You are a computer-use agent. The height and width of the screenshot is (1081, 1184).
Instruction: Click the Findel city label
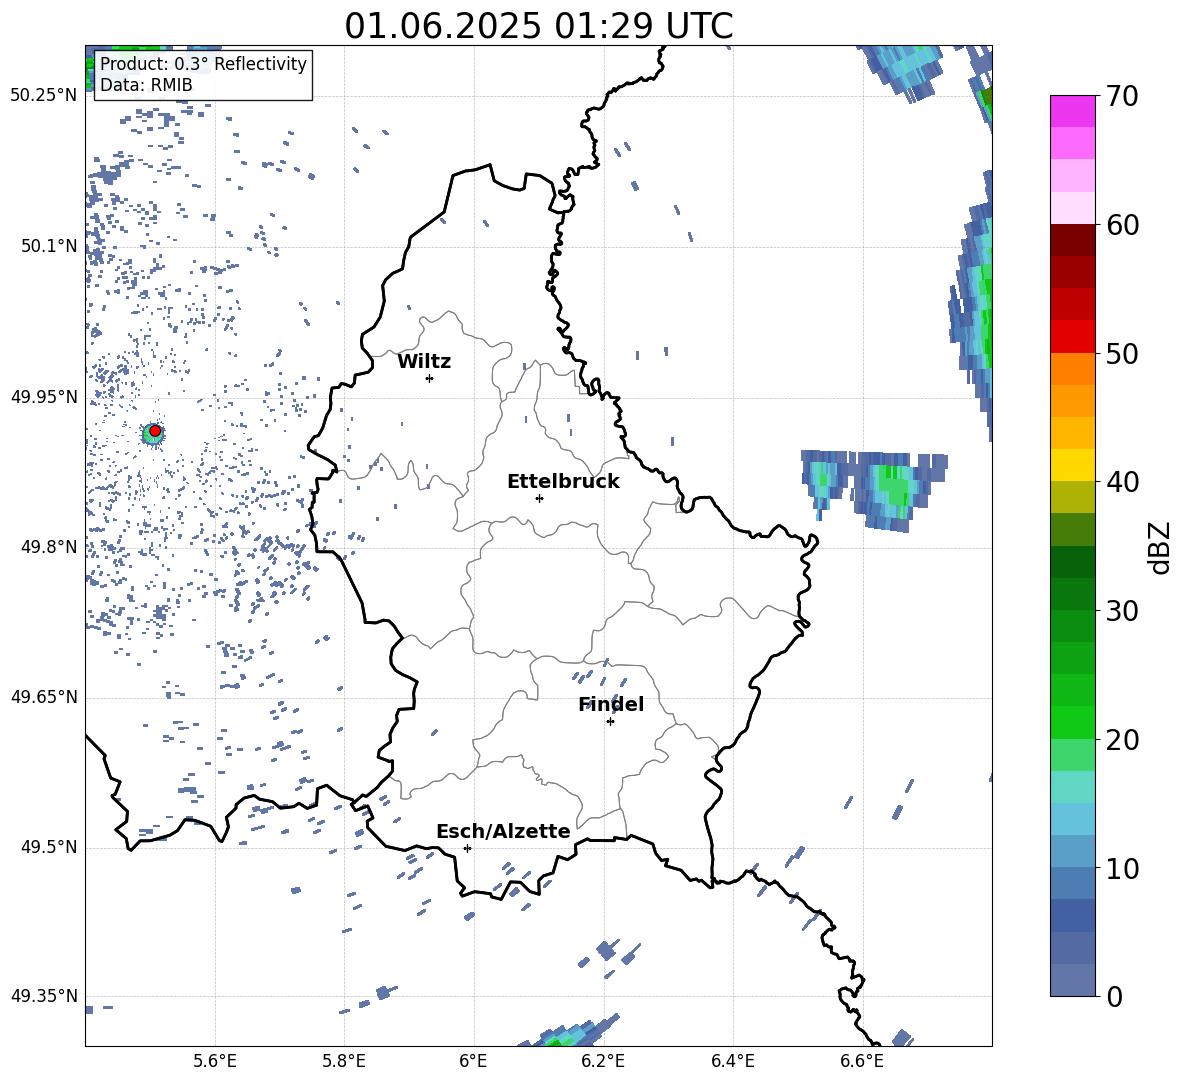611,704
